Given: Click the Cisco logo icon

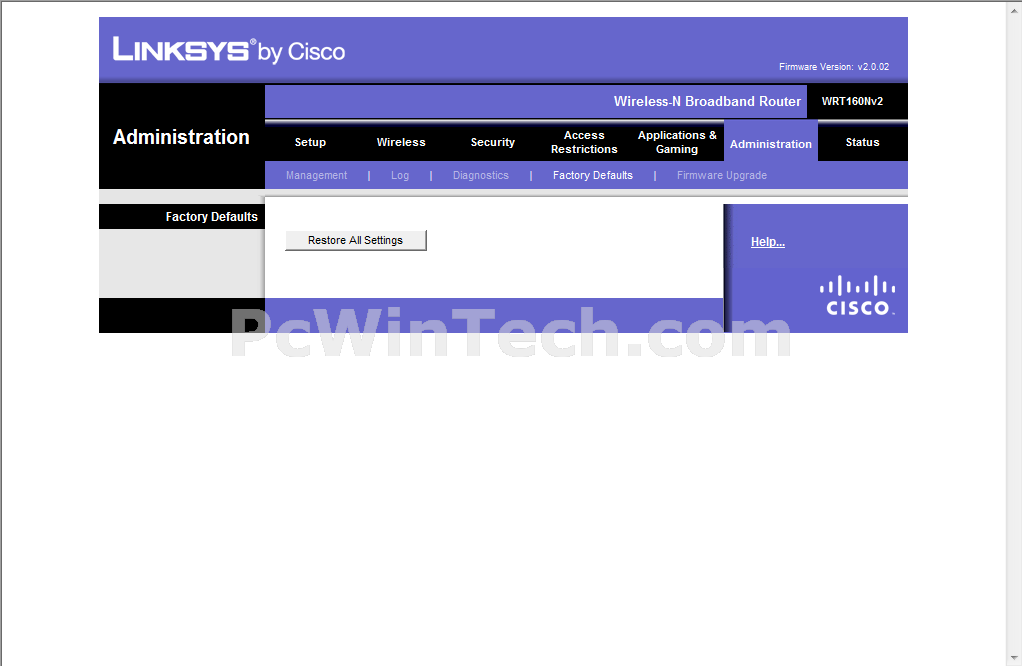Looking at the screenshot, I should pyautogui.click(x=857, y=296).
